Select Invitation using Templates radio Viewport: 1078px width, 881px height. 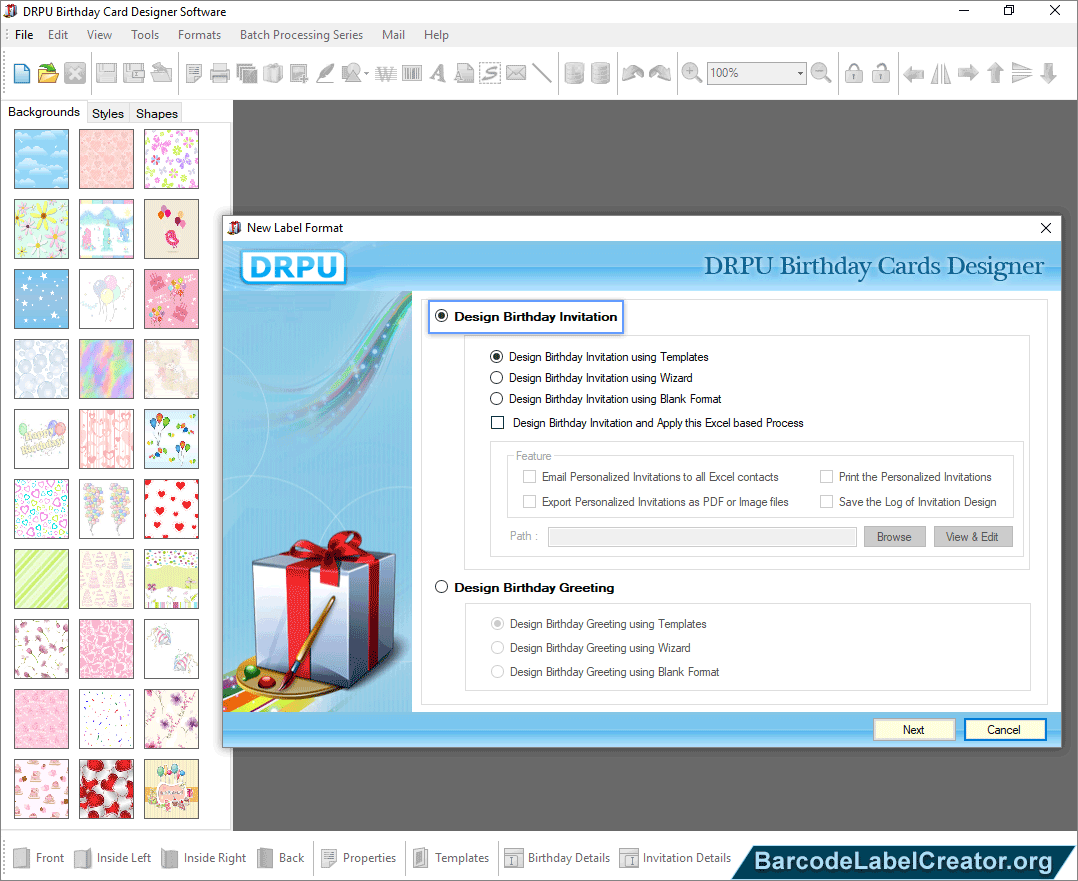[x=496, y=357]
